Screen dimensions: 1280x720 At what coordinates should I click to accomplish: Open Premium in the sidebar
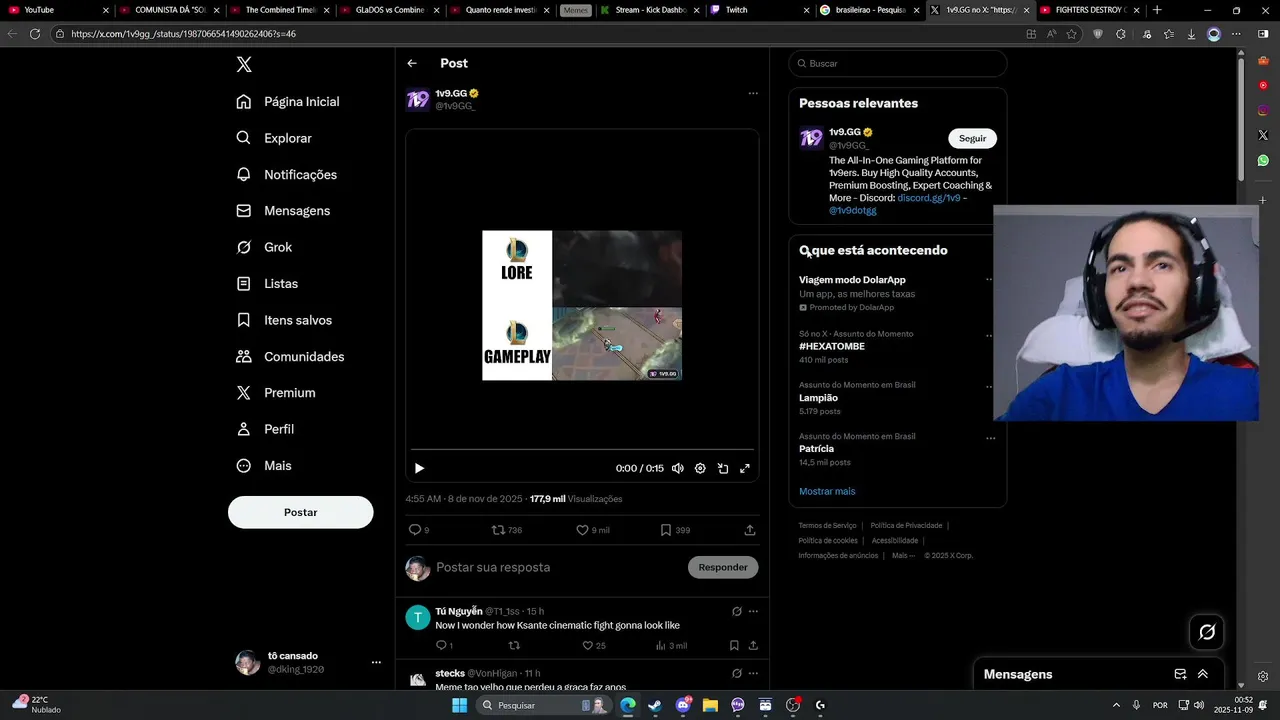276,393
